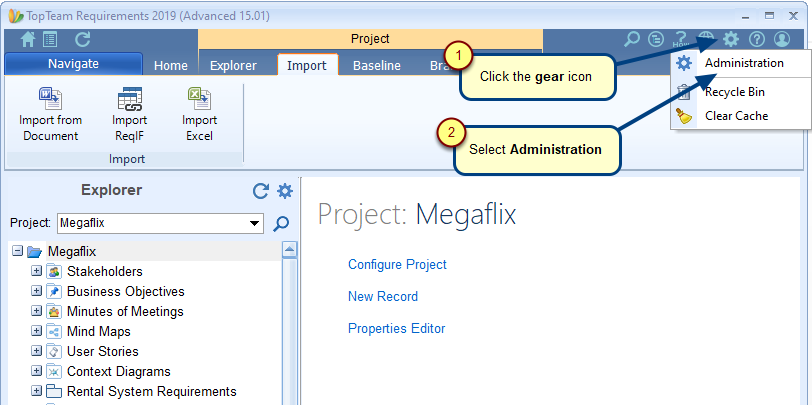
Task: Refresh the Explorer panel
Action: (x=260, y=191)
